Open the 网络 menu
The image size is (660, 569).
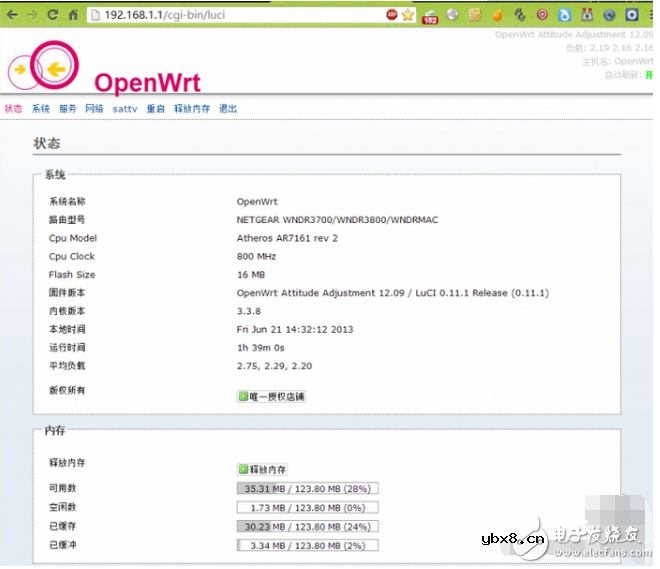coord(94,109)
